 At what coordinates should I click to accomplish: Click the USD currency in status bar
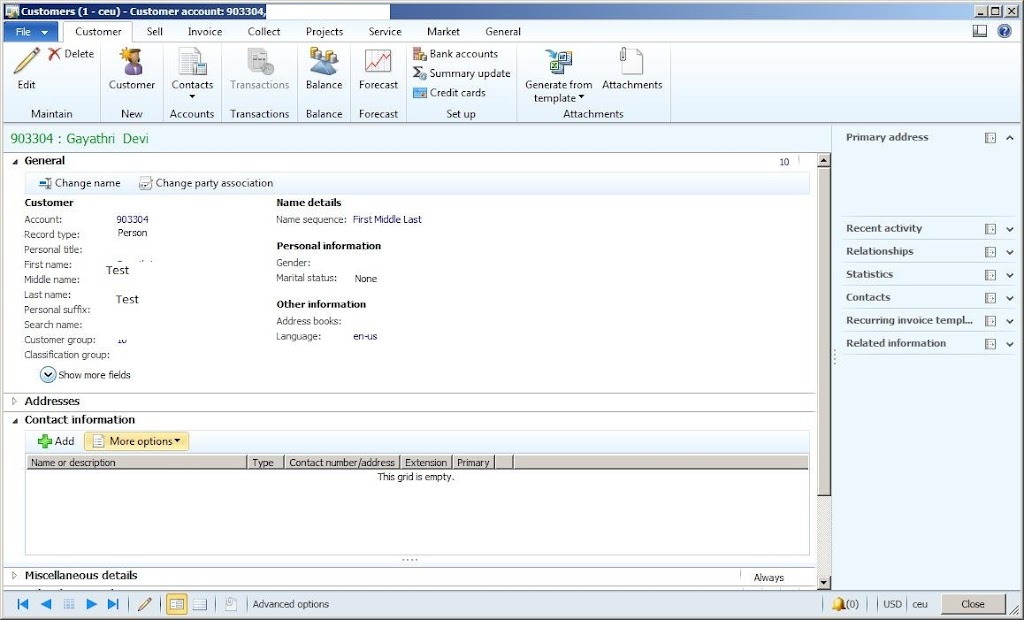(x=892, y=604)
